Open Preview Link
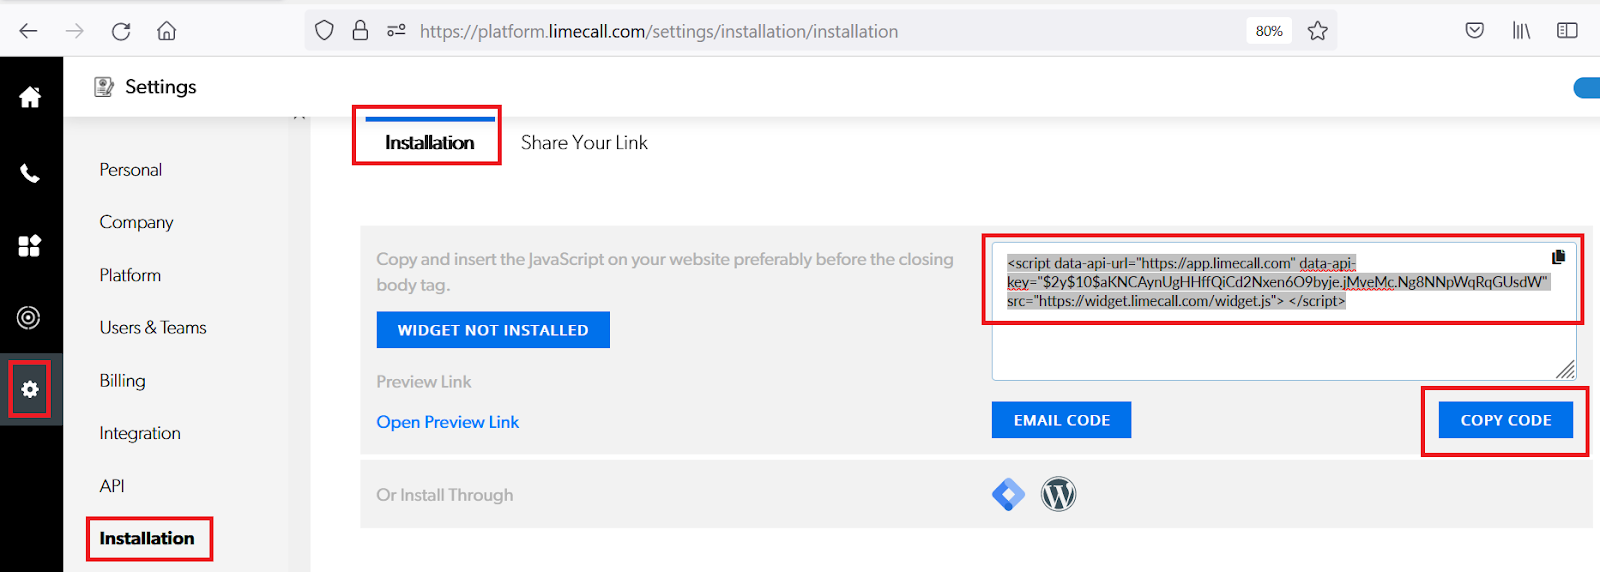Viewport: 1600px width, 572px height. pyautogui.click(x=447, y=422)
